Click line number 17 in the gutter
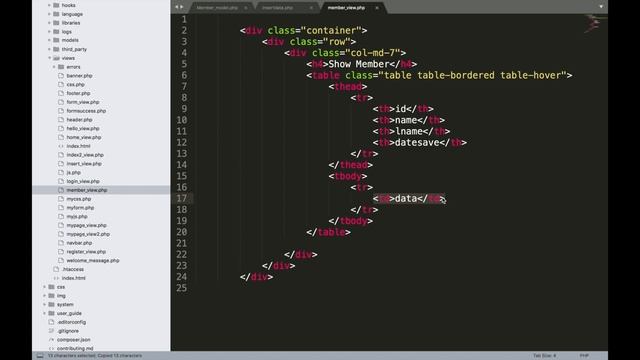 tap(181, 198)
